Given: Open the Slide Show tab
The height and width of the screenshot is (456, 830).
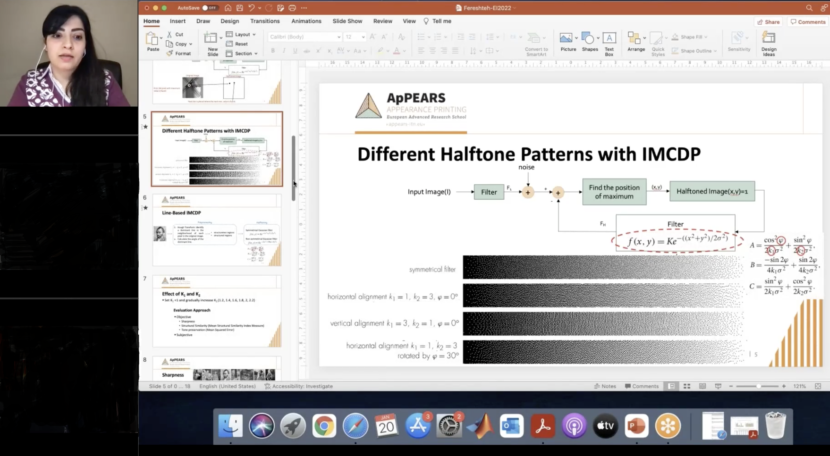Looking at the screenshot, I should (346, 20).
